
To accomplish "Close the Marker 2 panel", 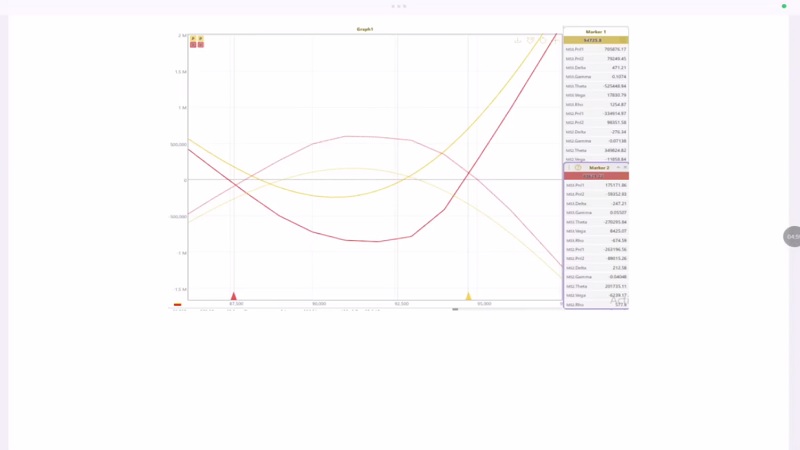I will [625, 167].
